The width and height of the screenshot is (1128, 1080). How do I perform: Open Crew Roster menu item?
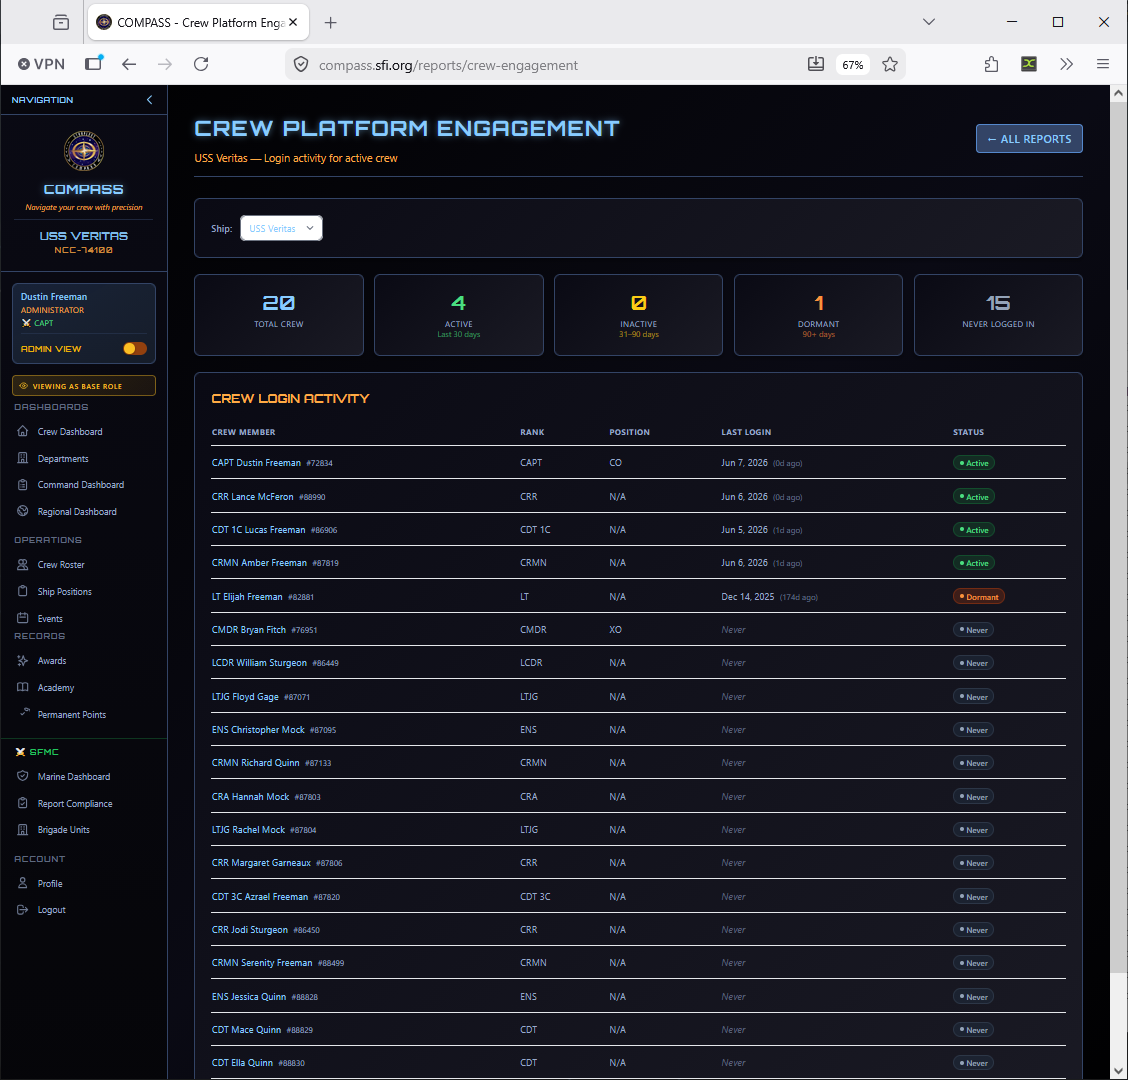click(x=61, y=565)
